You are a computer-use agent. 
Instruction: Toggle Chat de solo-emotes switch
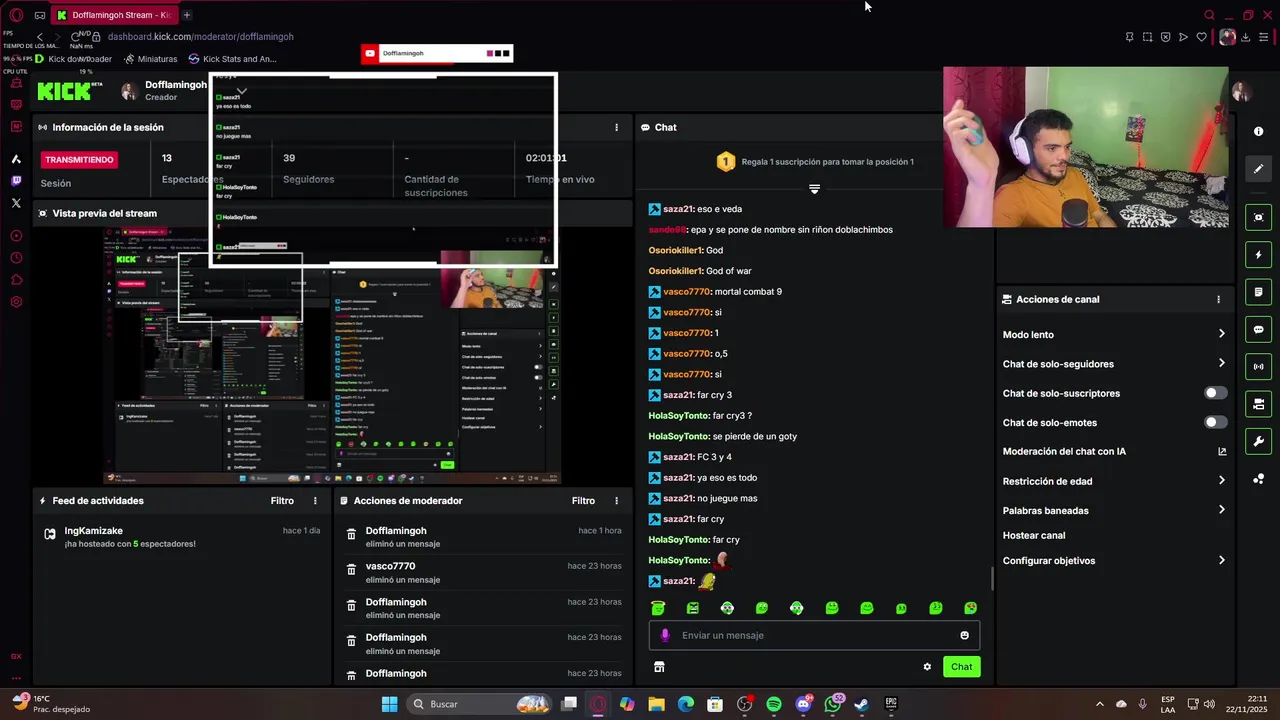[1215, 422]
